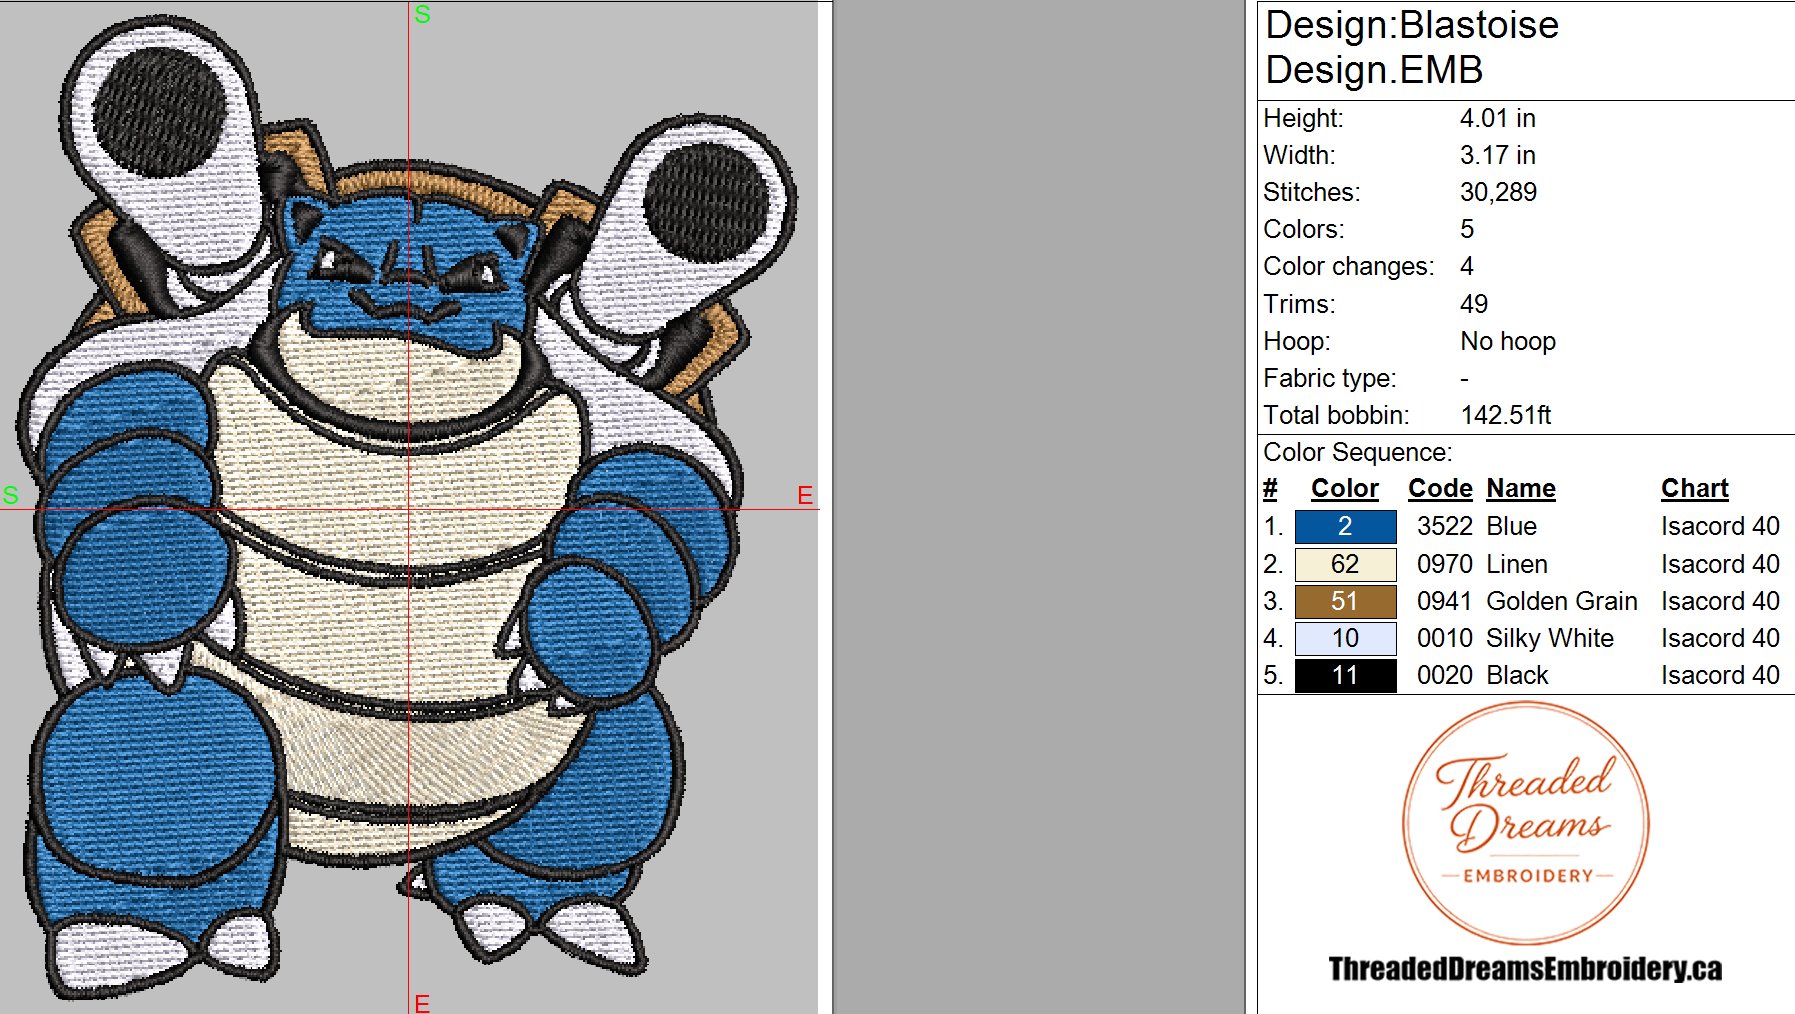Viewport: 1795px width, 1014px height.
Task: Click the Linen thread name
Action: click(1517, 564)
